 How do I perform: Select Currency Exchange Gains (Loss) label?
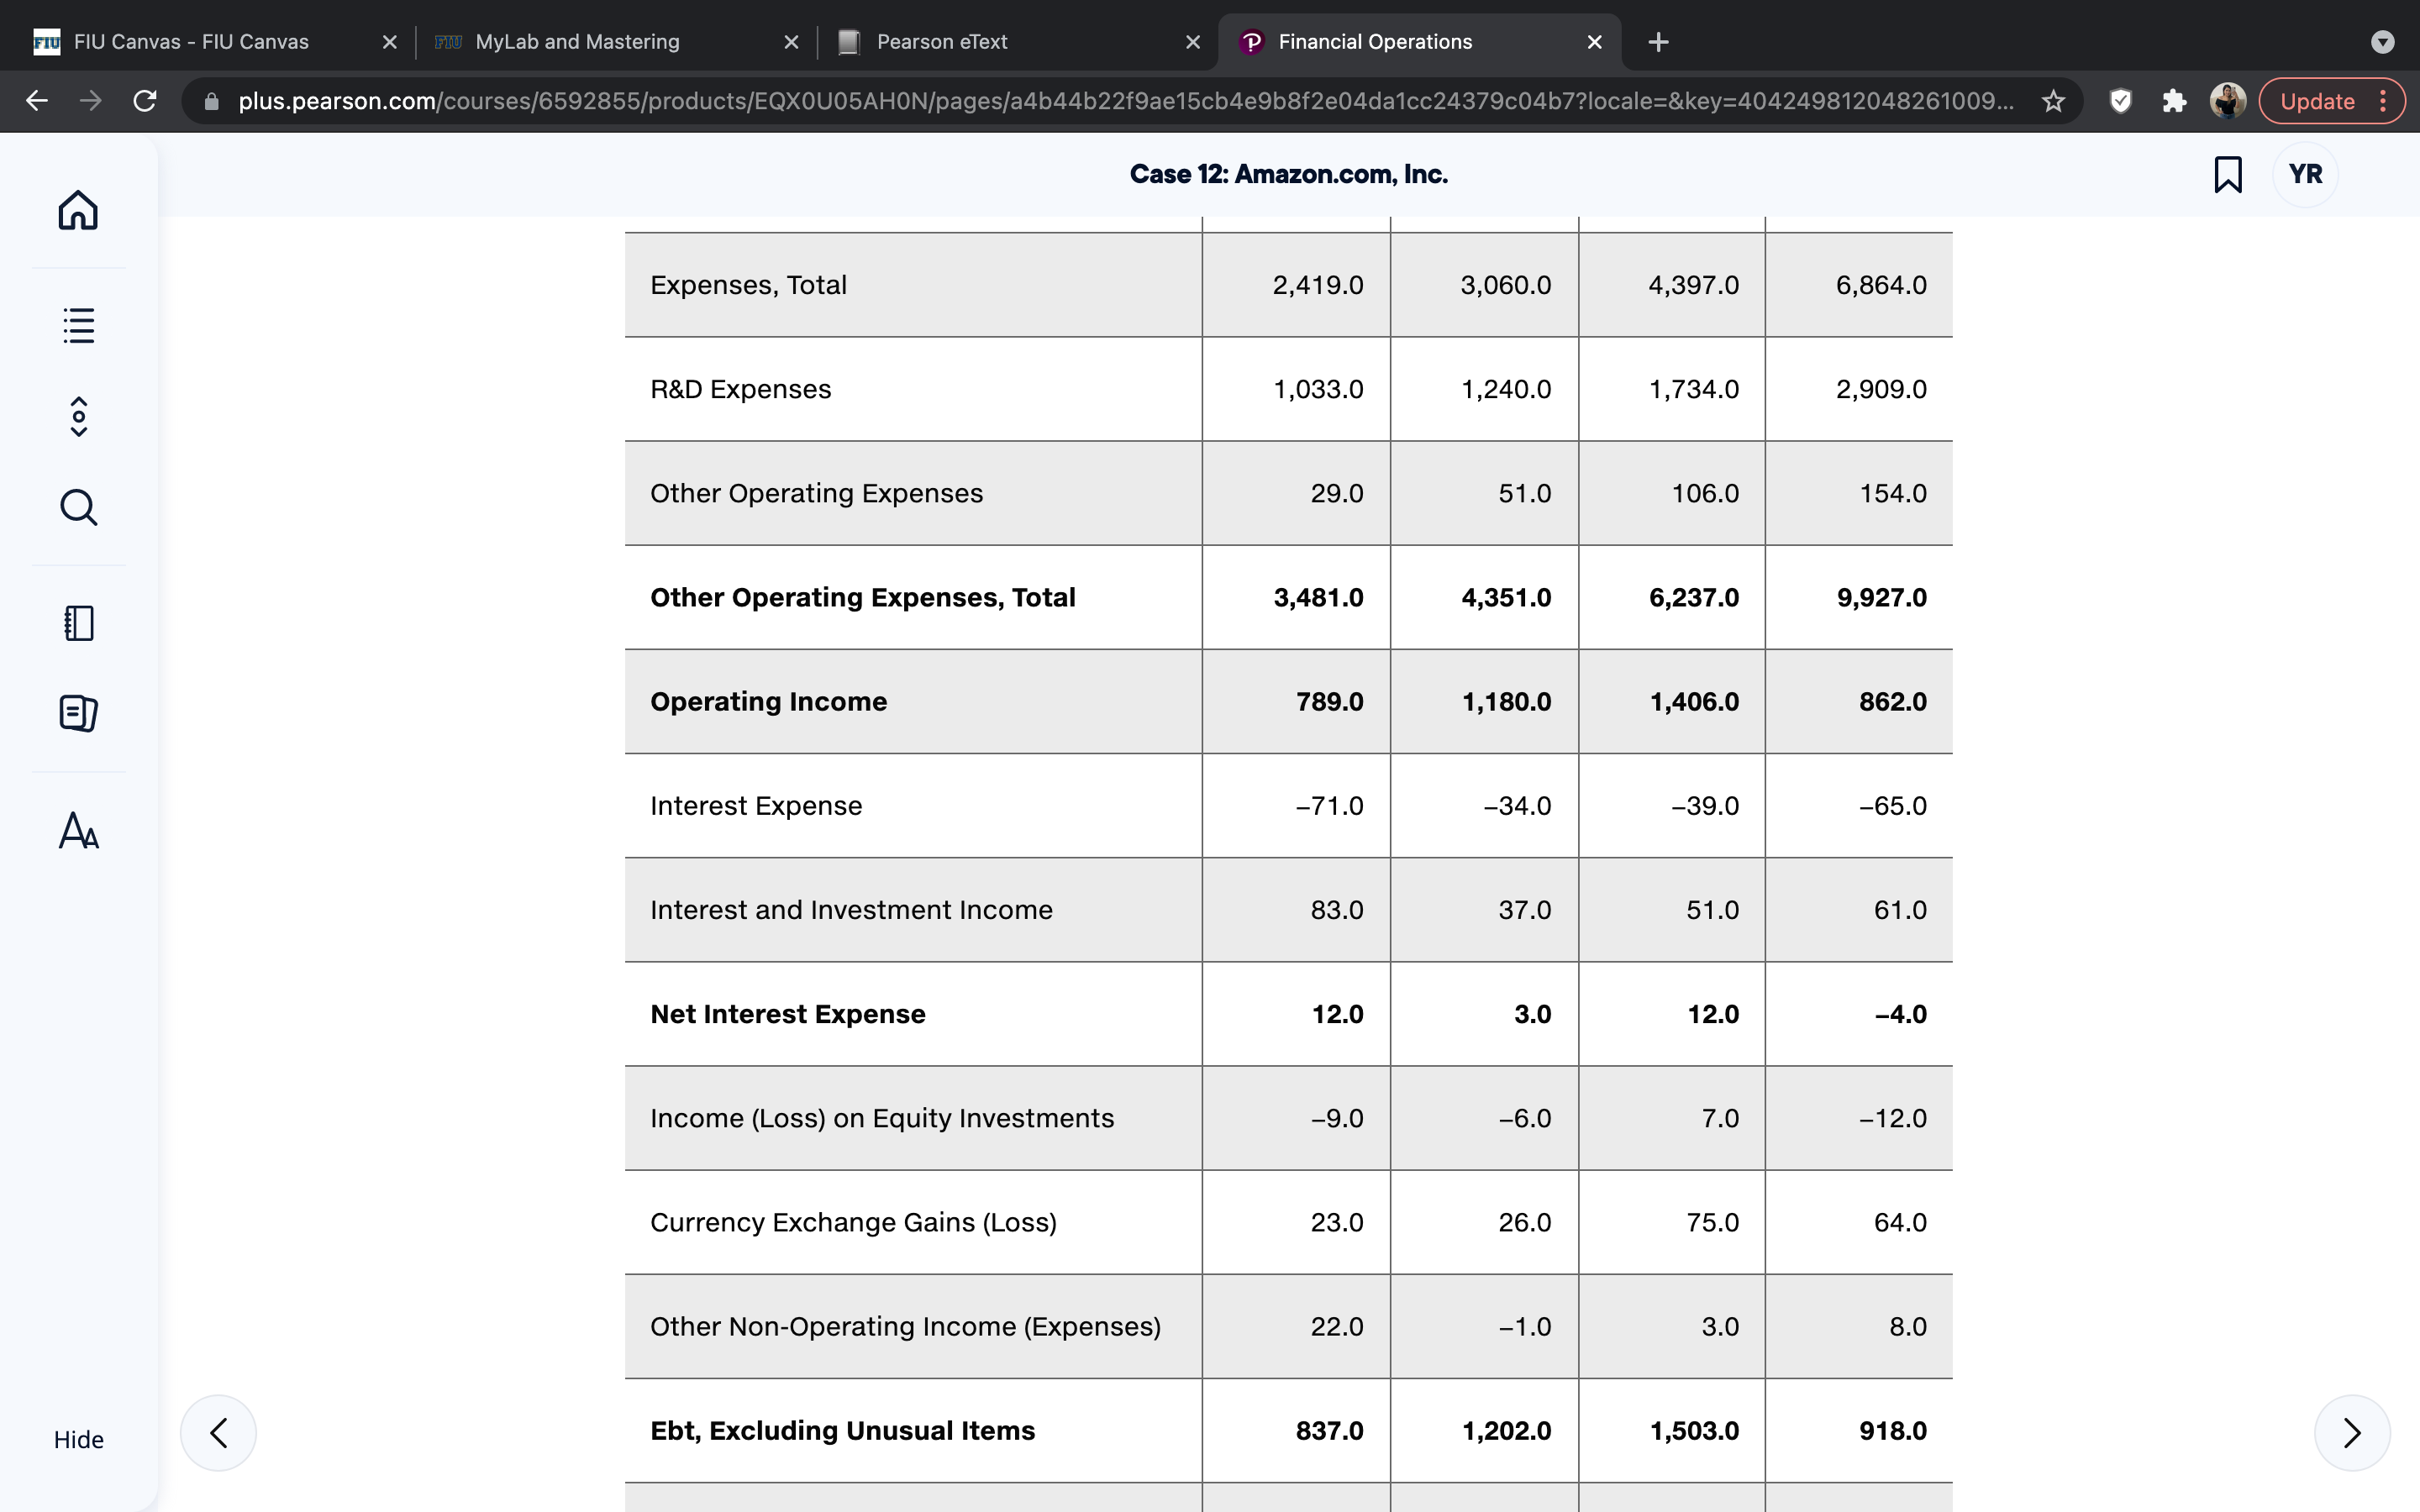click(853, 1222)
